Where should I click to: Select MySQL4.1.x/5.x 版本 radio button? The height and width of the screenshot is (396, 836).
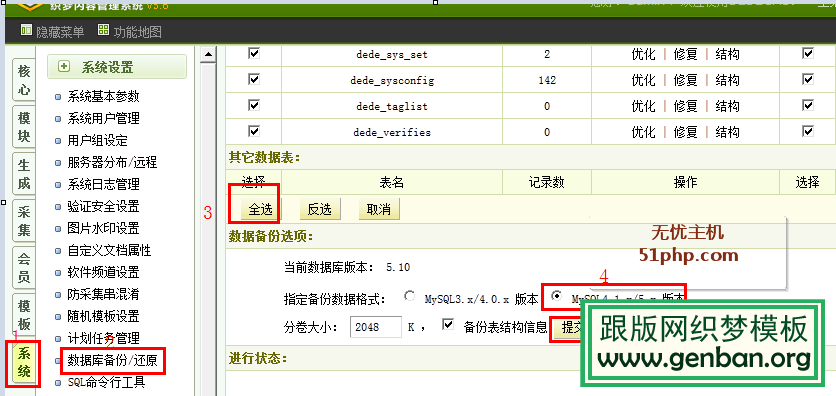(x=557, y=296)
